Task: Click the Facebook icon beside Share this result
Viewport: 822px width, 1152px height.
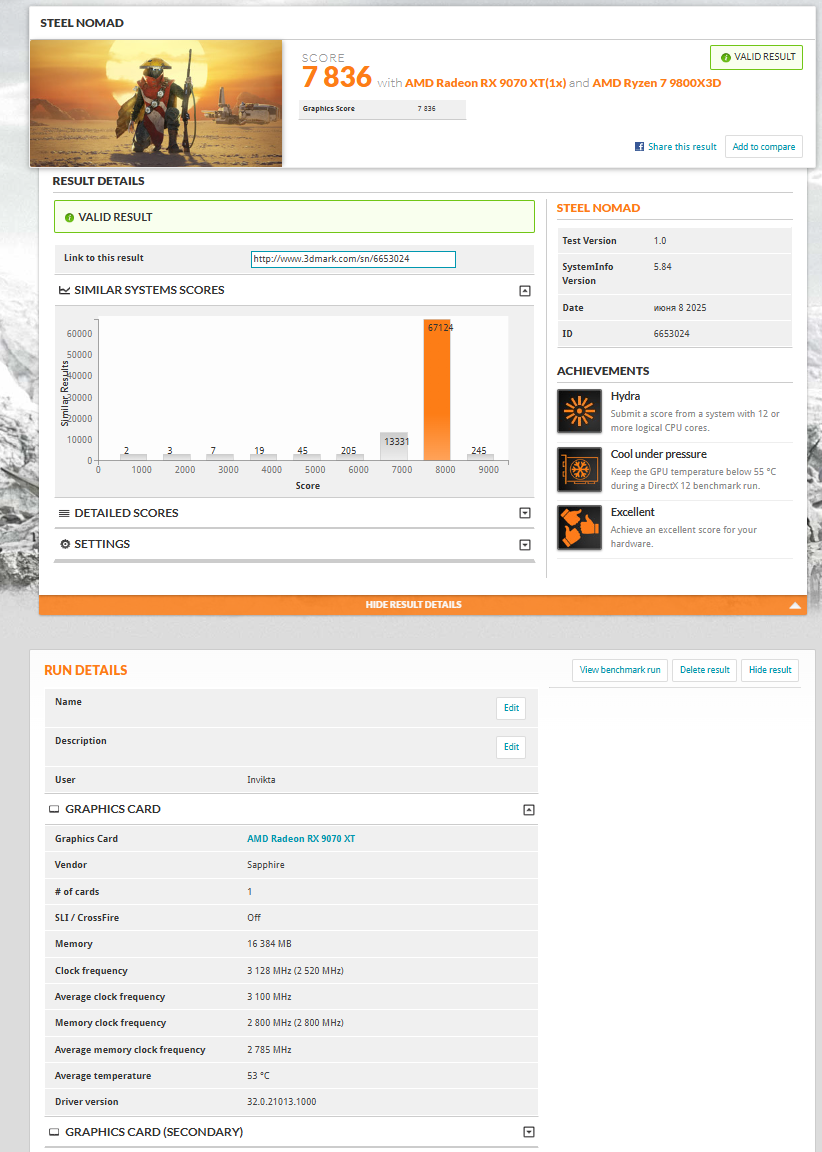Action: click(x=639, y=147)
